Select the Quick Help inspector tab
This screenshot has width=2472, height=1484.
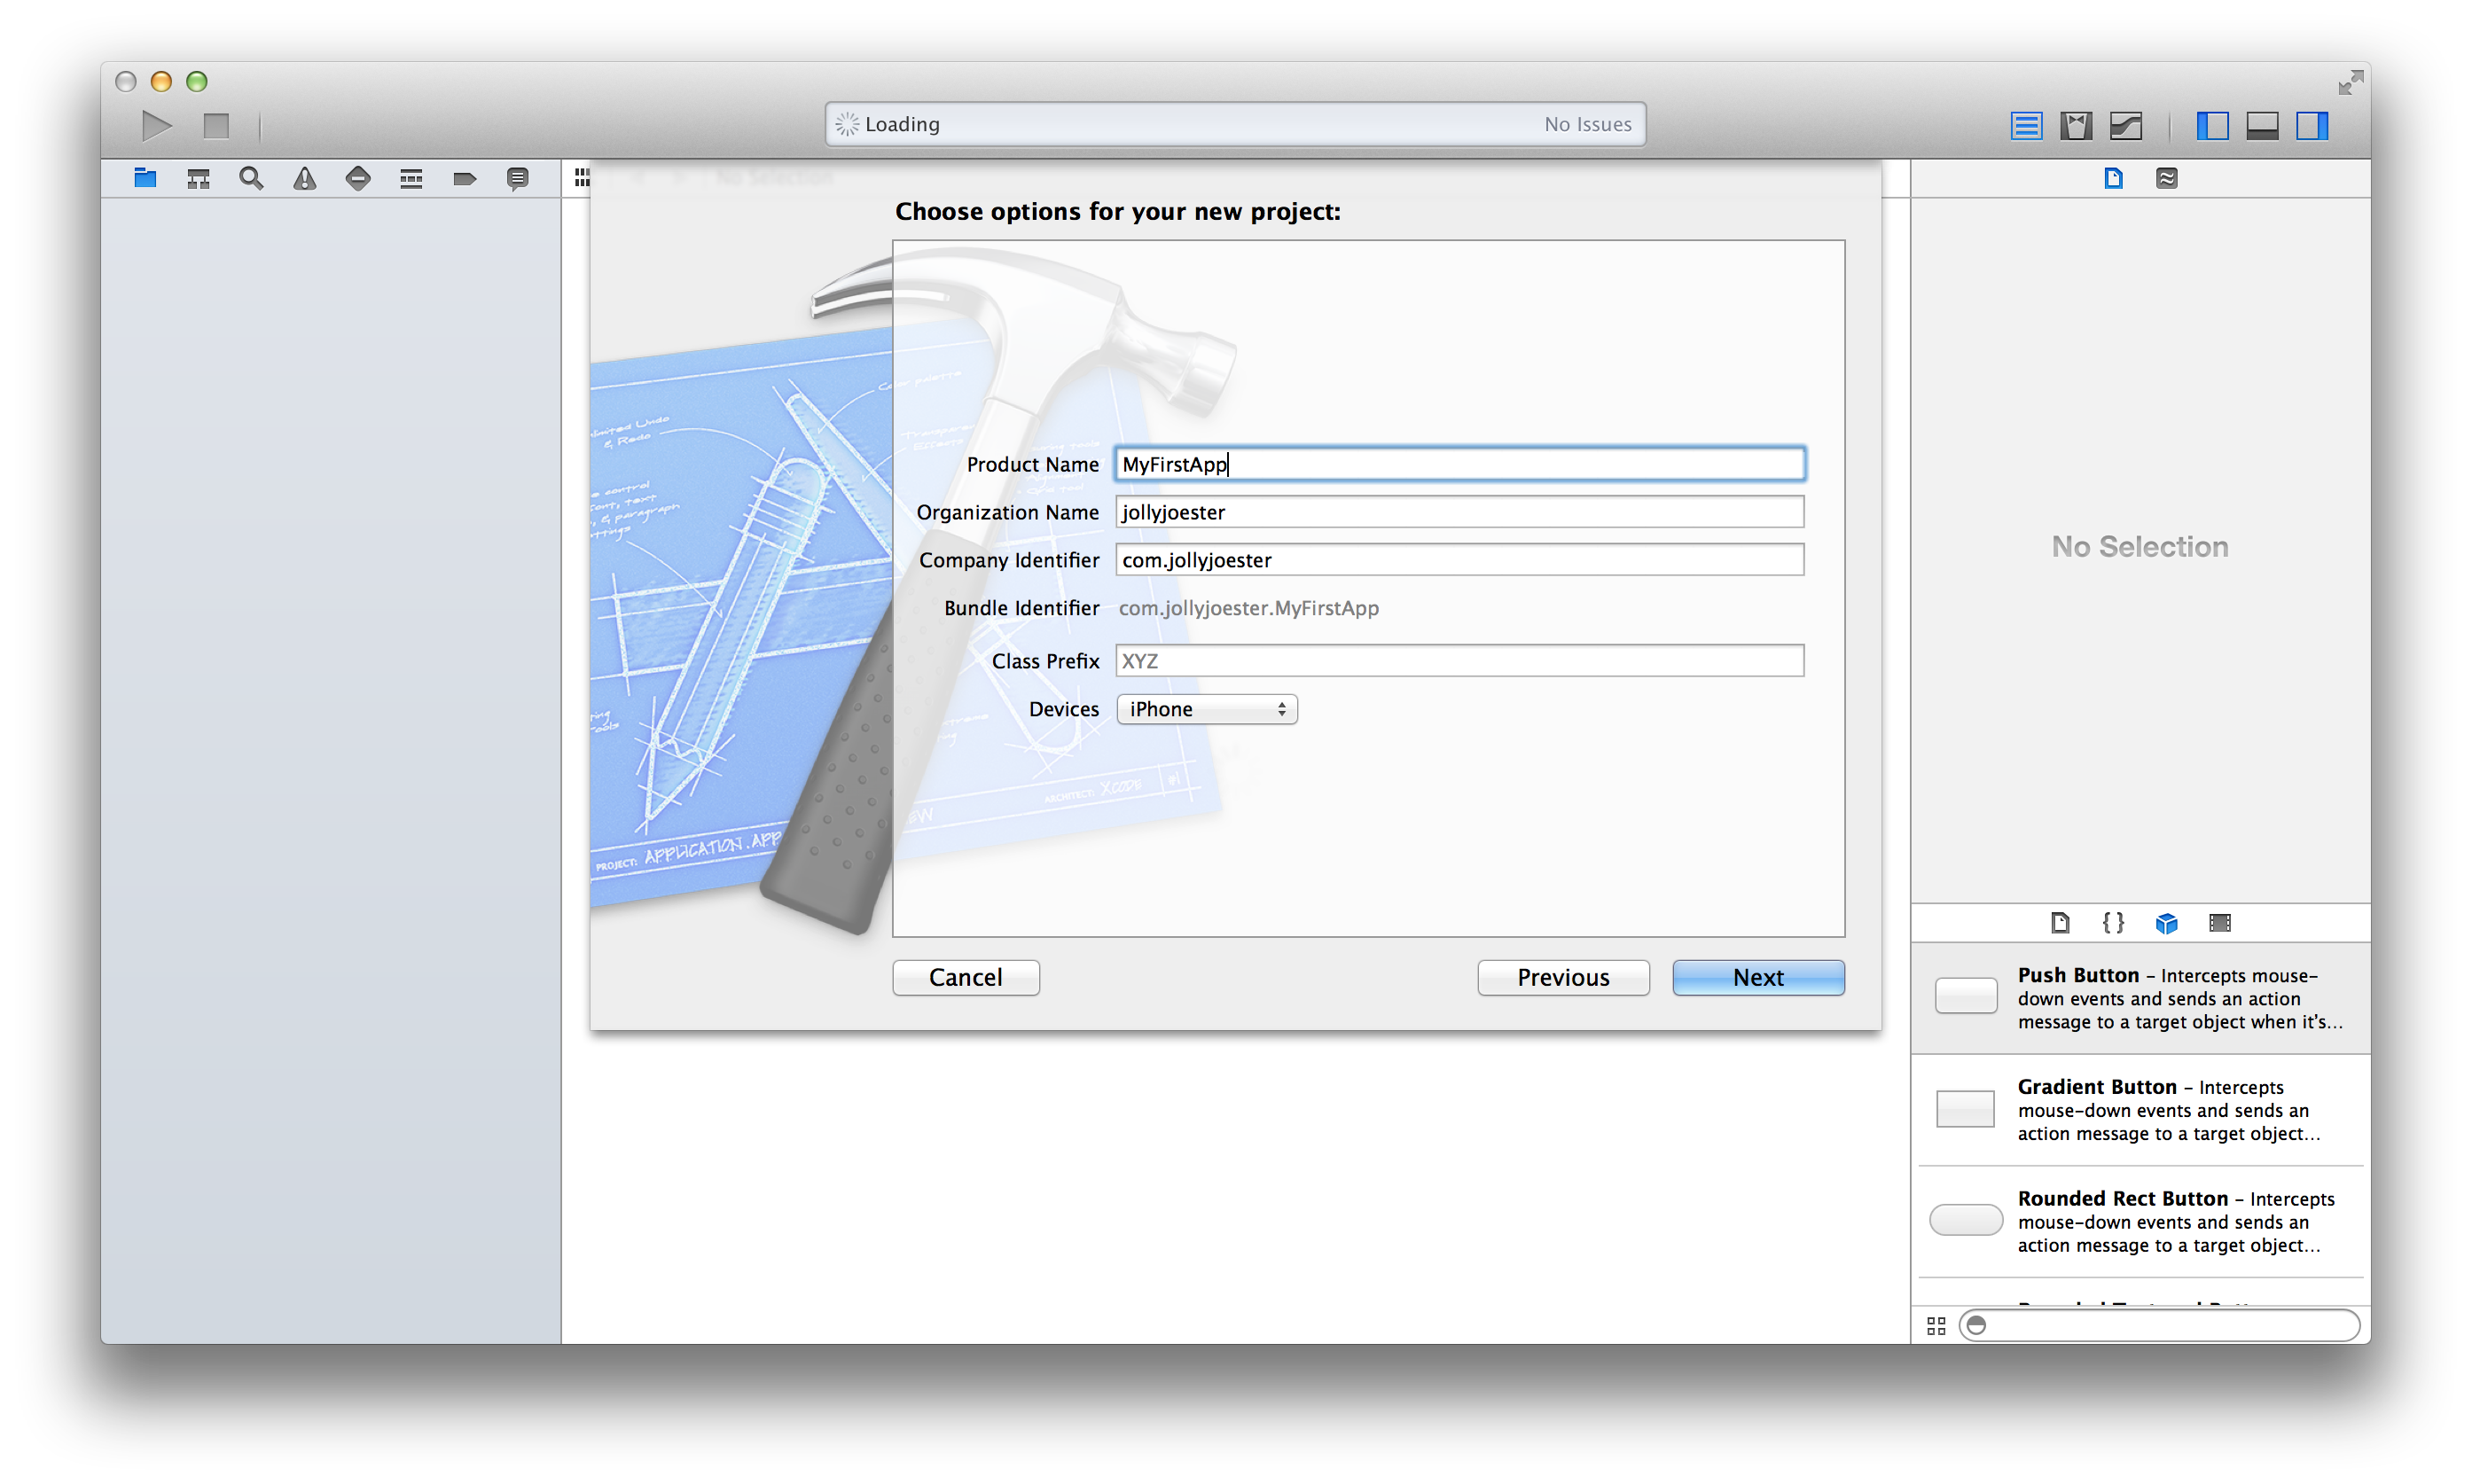pos(2166,178)
